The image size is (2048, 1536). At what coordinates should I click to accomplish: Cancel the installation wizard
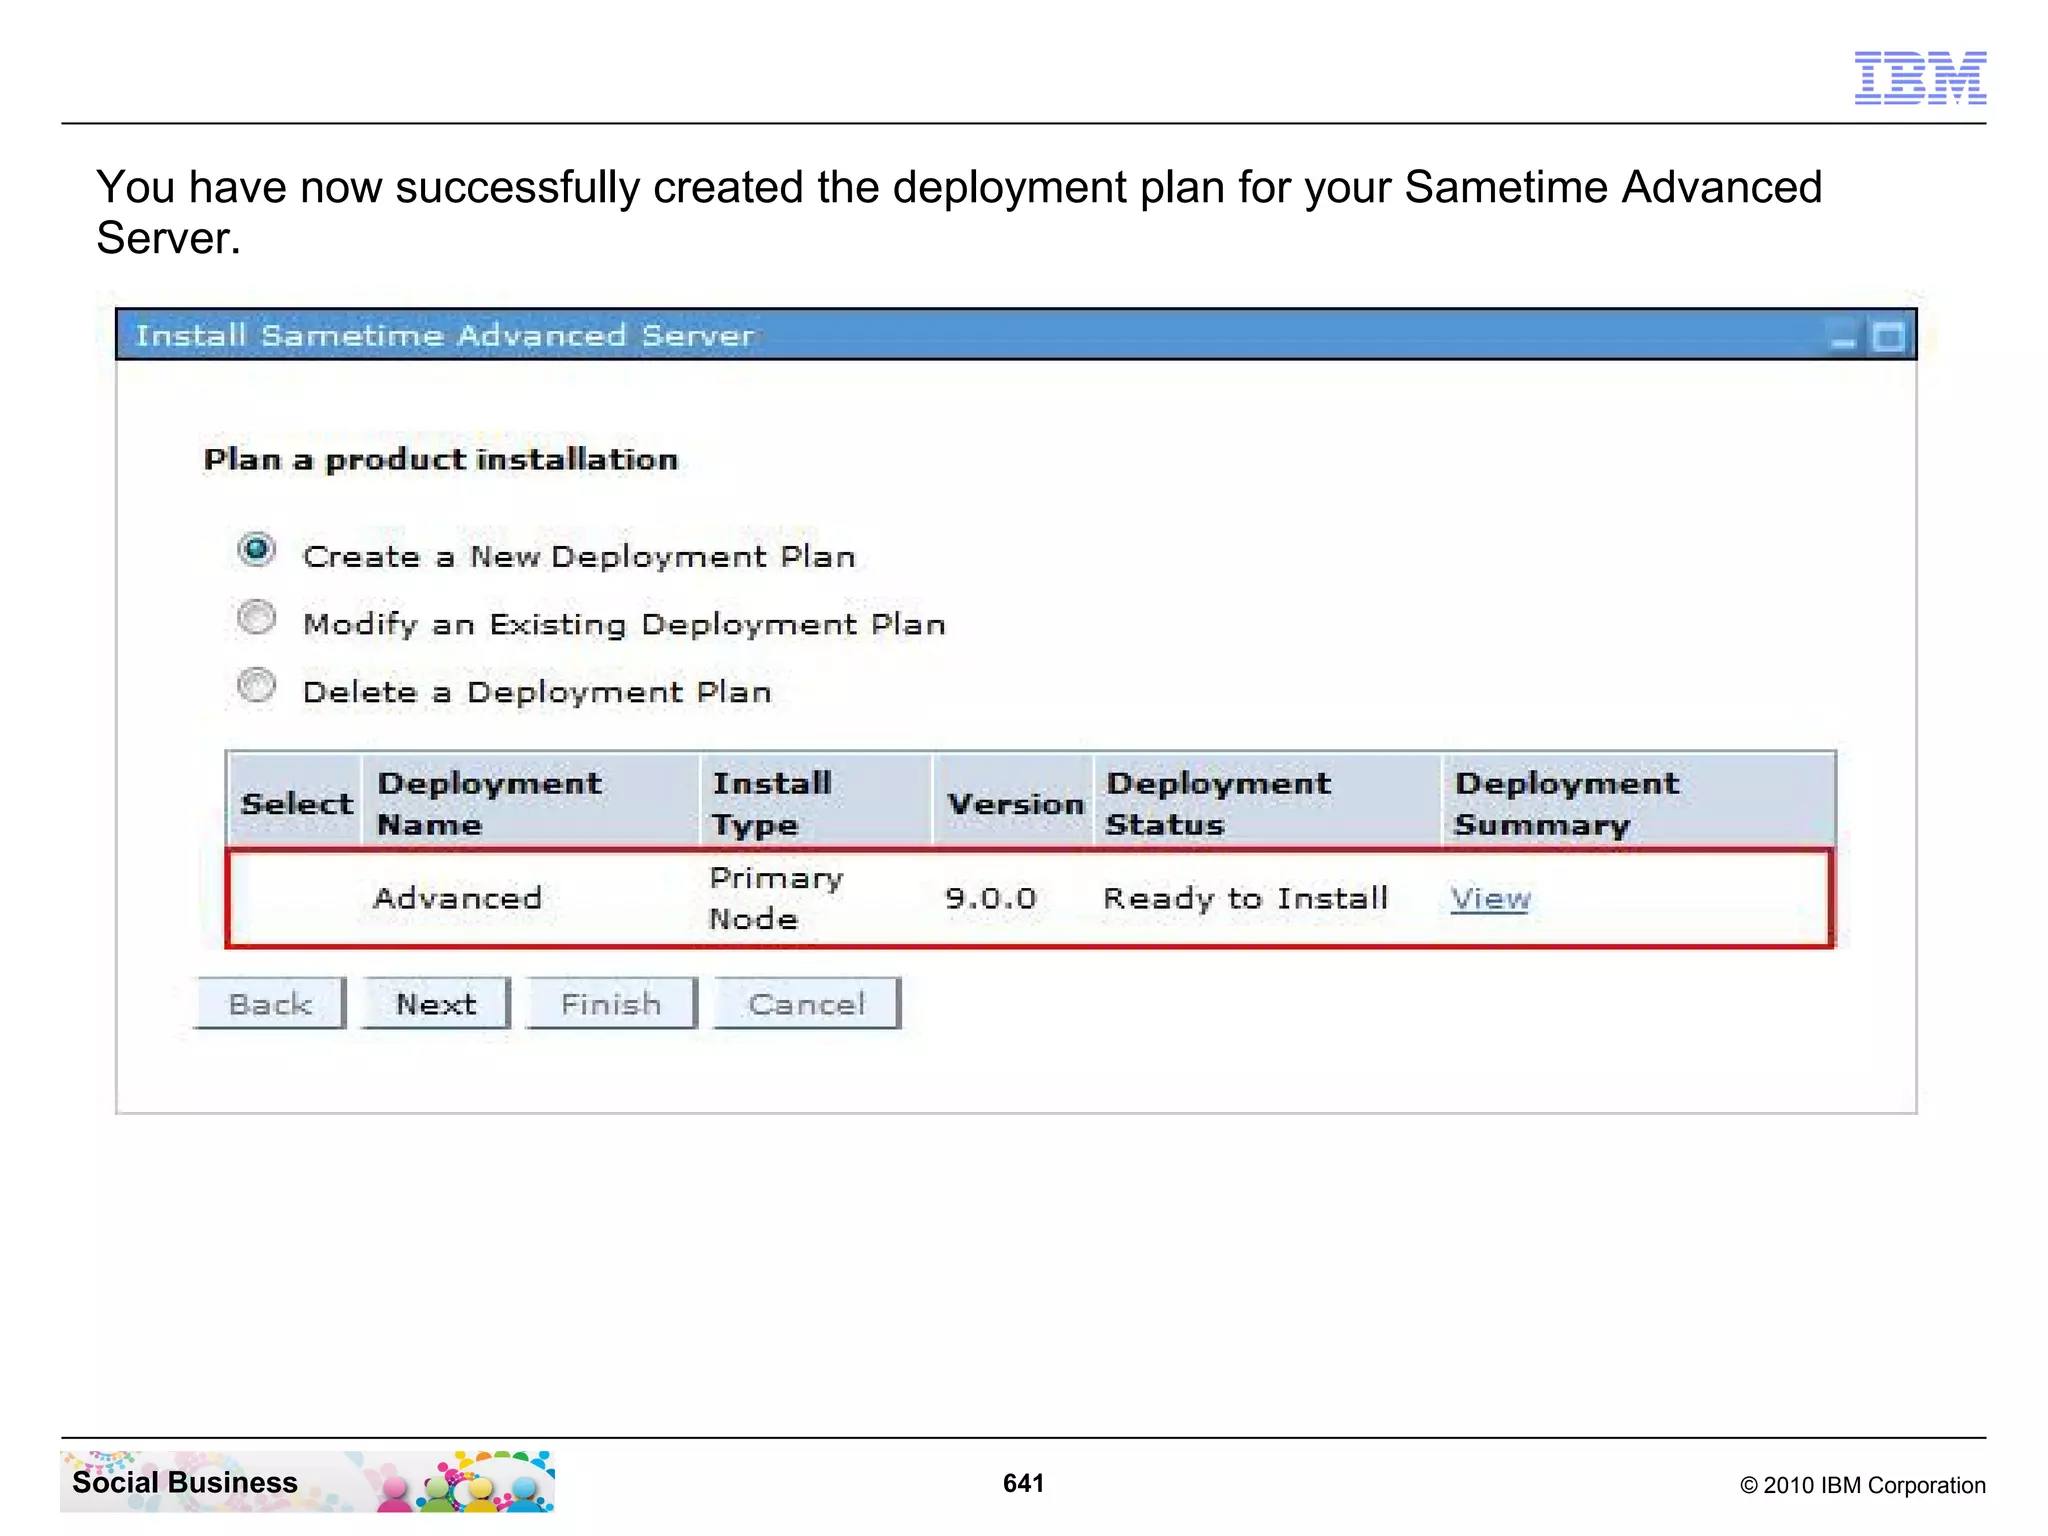[807, 1003]
